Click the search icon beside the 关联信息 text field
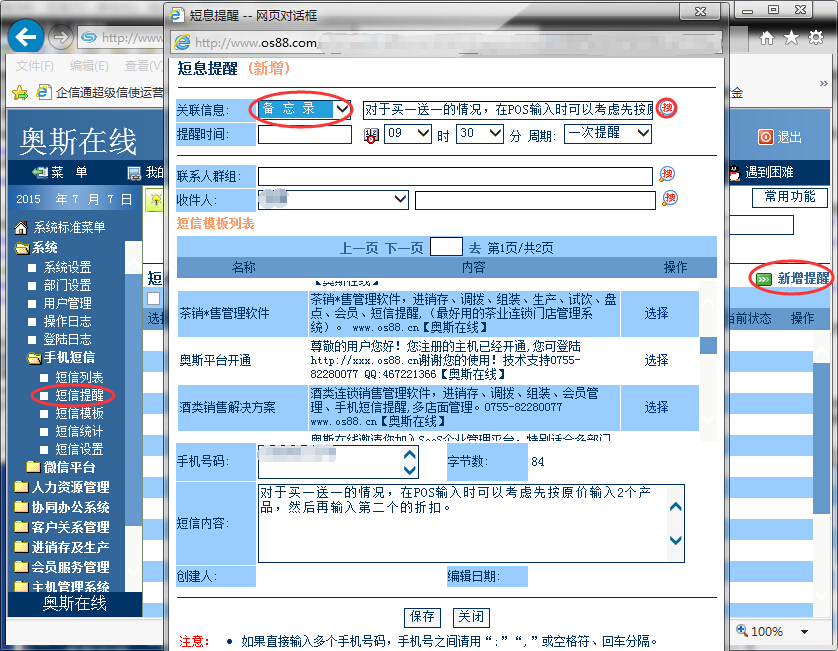 pyautogui.click(x=666, y=108)
